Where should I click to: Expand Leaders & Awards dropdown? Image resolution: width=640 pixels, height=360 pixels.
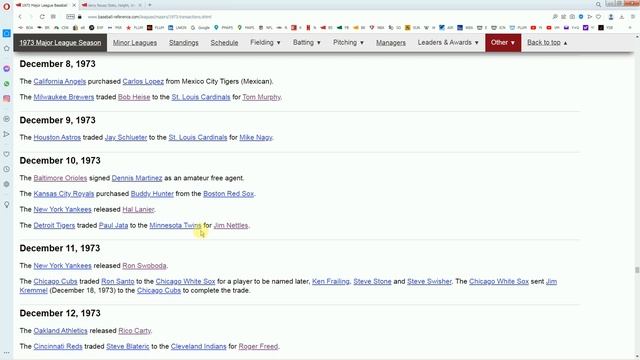click(448, 42)
